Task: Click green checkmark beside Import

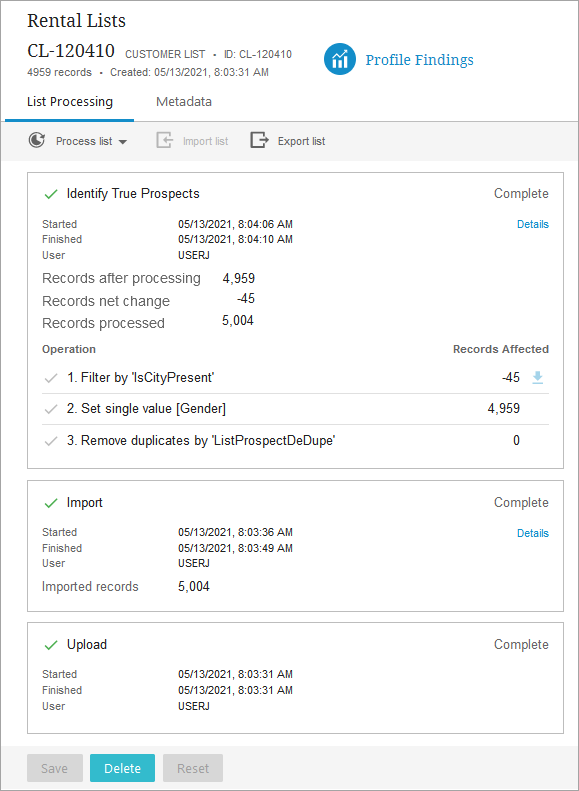Action: tap(50, 503)
